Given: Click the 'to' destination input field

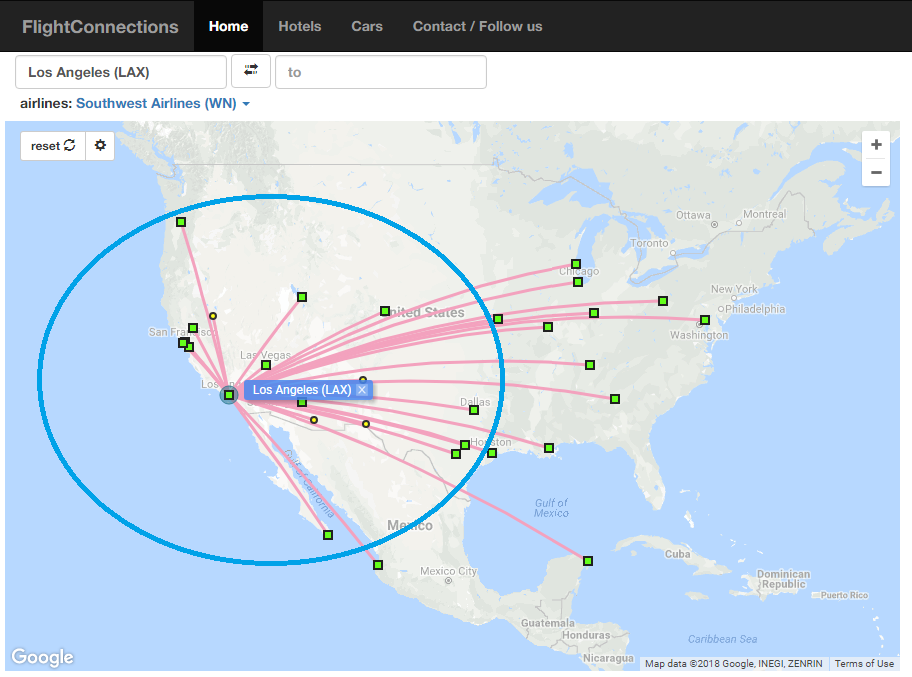Looking at the screenshot, I should pyautogui.click(x=381, y=72).
